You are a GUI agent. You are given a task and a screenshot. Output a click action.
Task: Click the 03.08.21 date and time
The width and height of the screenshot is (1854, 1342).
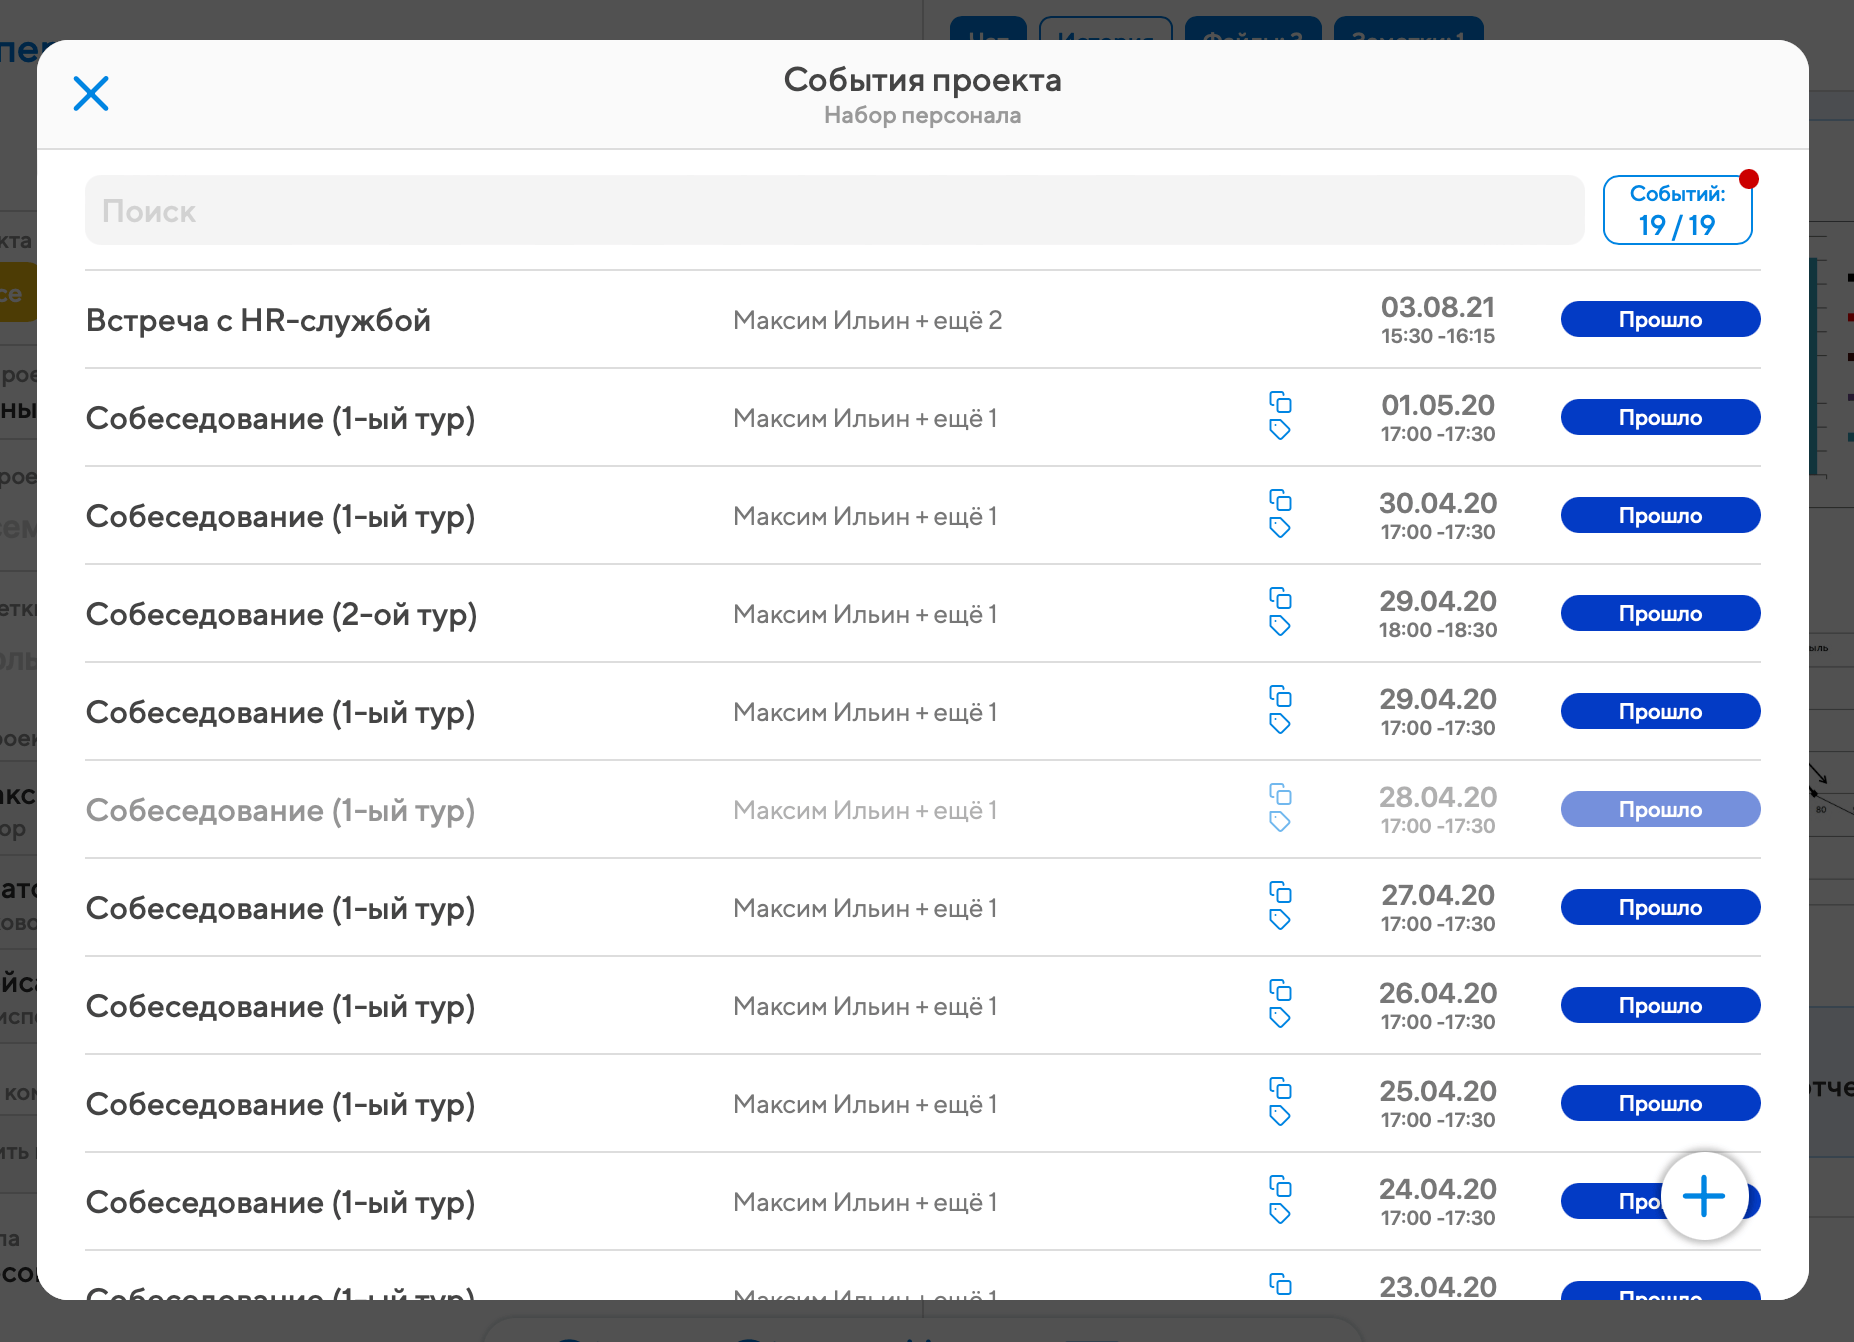tap(1437, 320)
